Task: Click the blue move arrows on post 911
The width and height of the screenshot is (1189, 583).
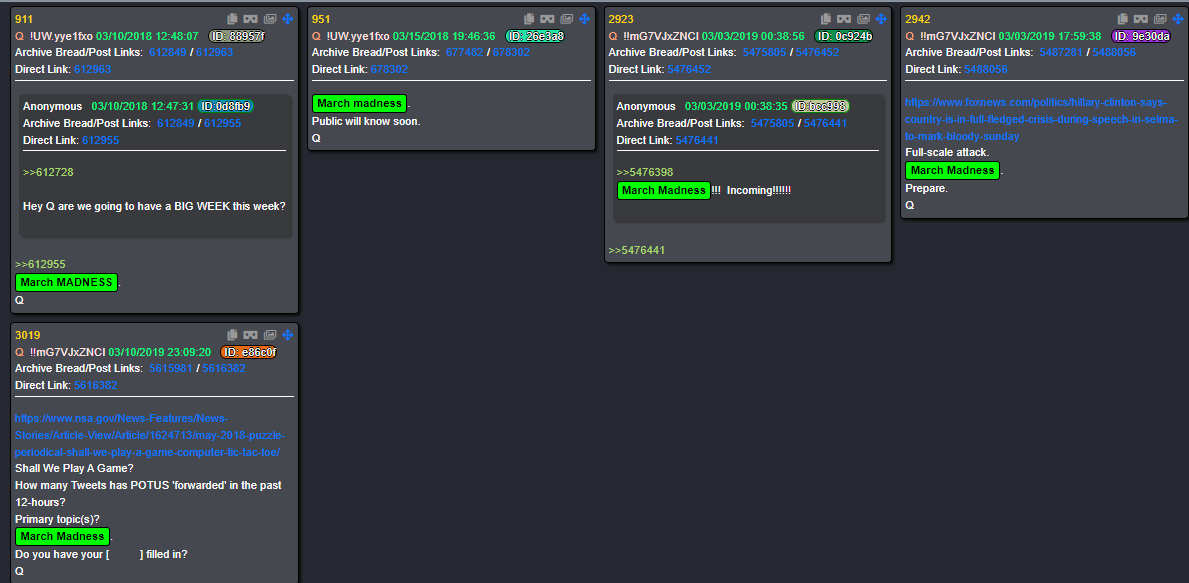Action: (287, 19)
